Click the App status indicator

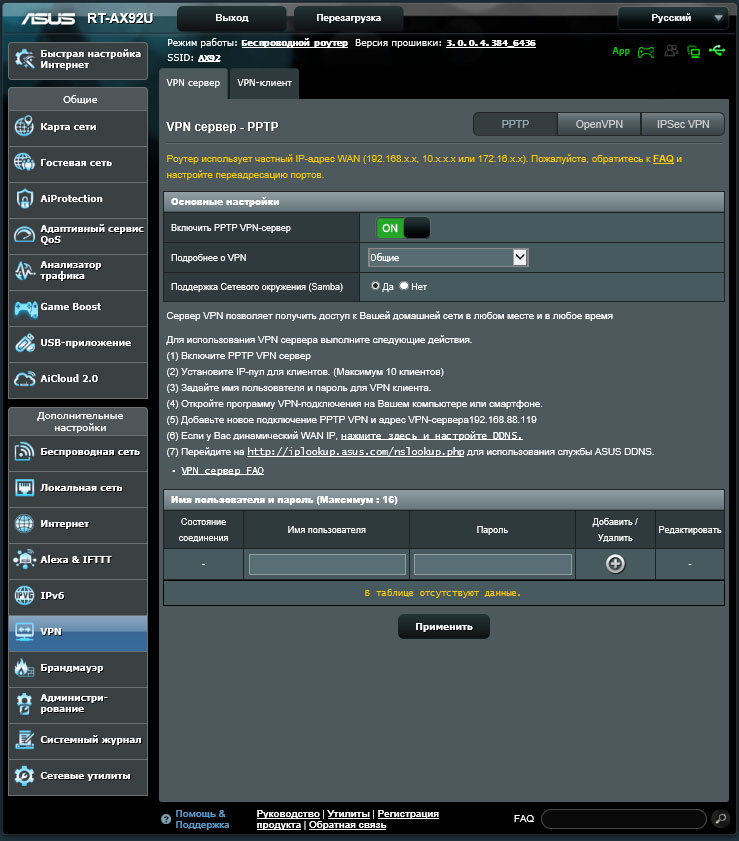click(x=621, y=51)
